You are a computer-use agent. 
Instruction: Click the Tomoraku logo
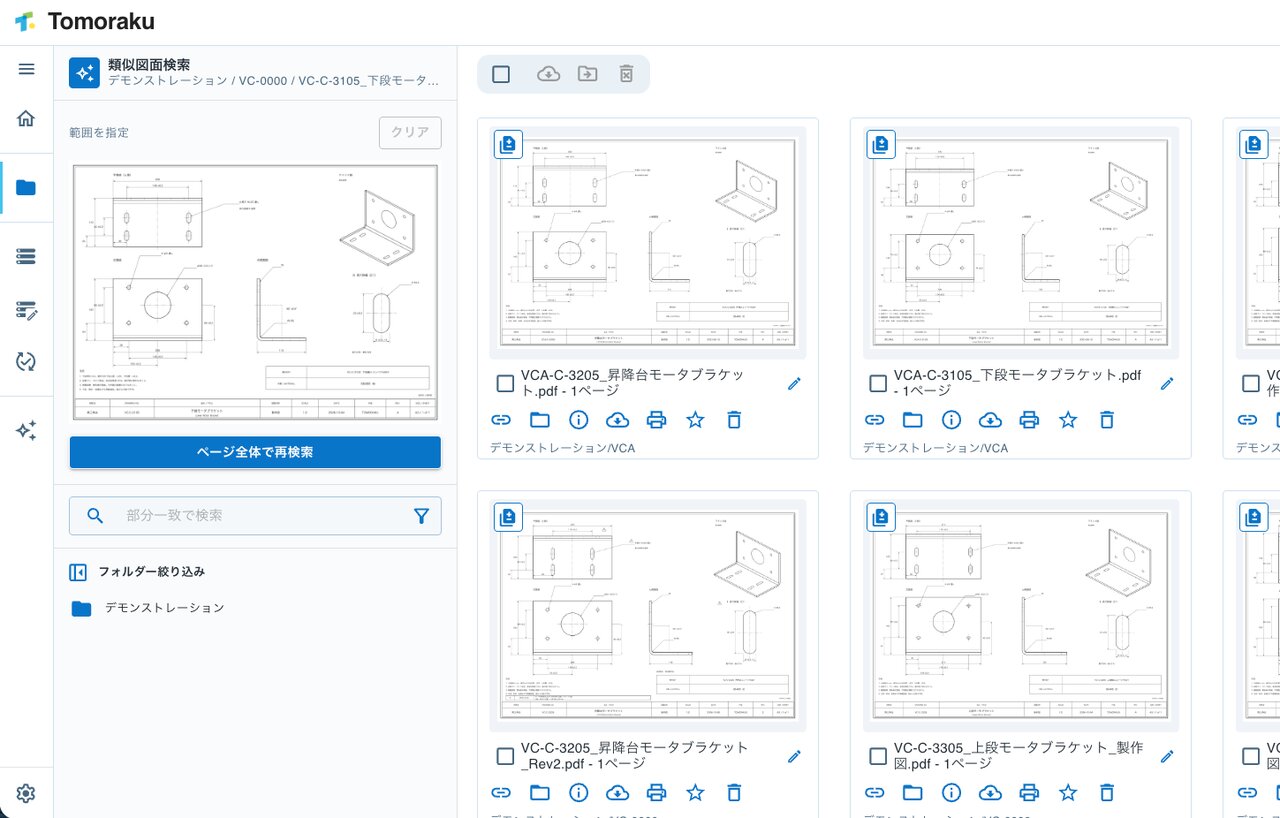[84, 21]
